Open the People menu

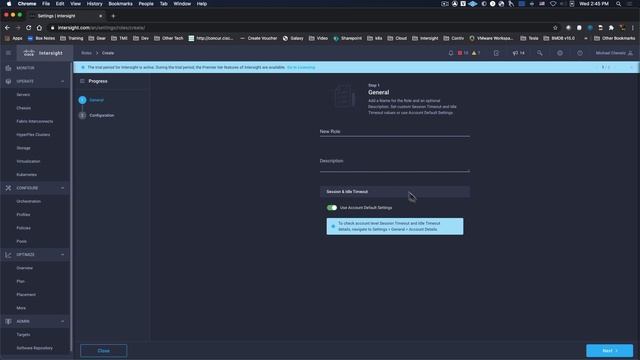(x=146, y=4)
